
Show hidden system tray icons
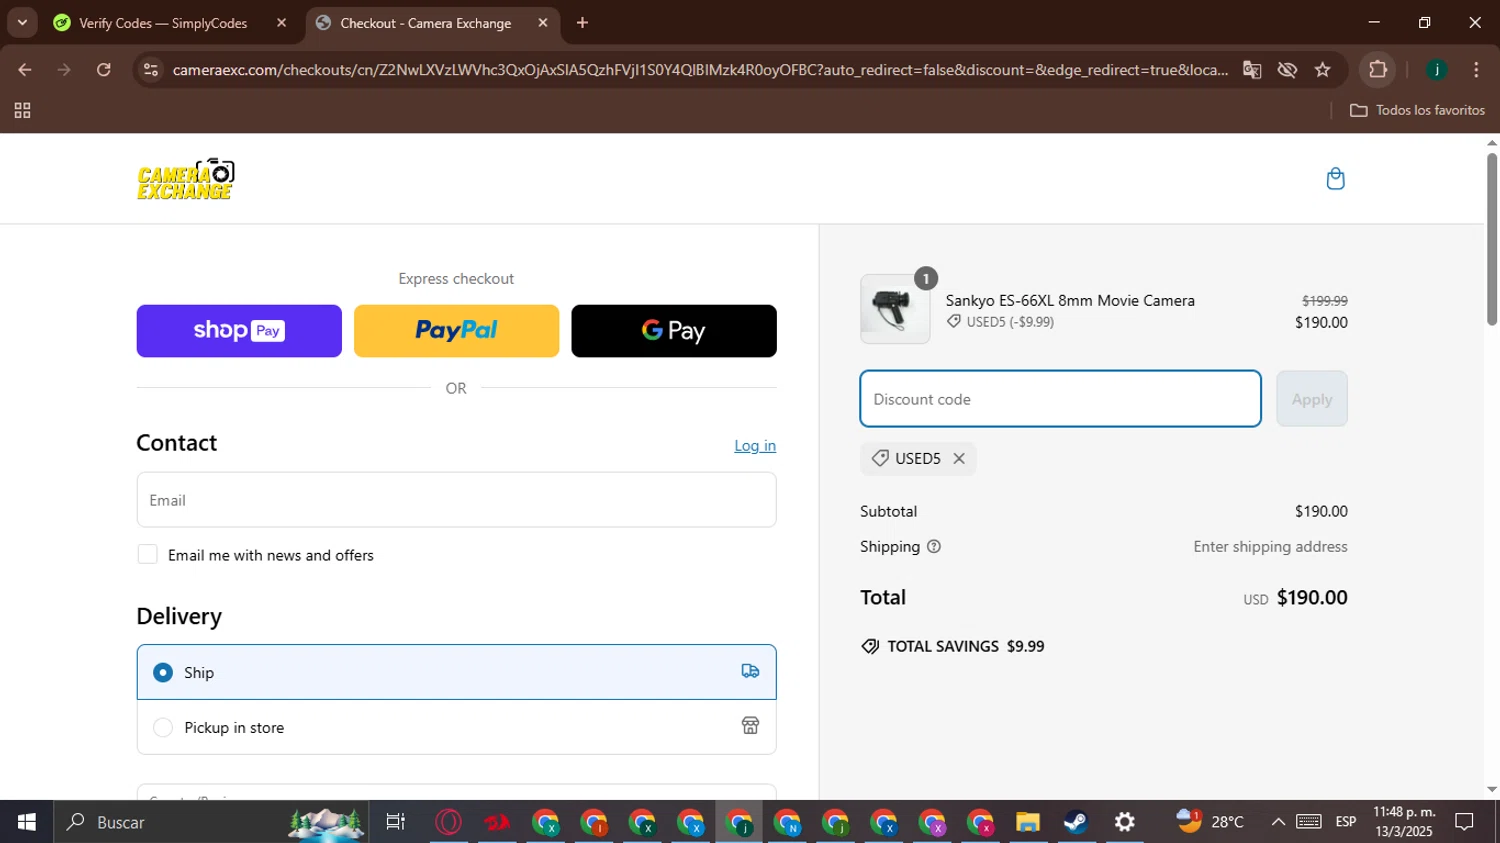(x=1278, y=822)
